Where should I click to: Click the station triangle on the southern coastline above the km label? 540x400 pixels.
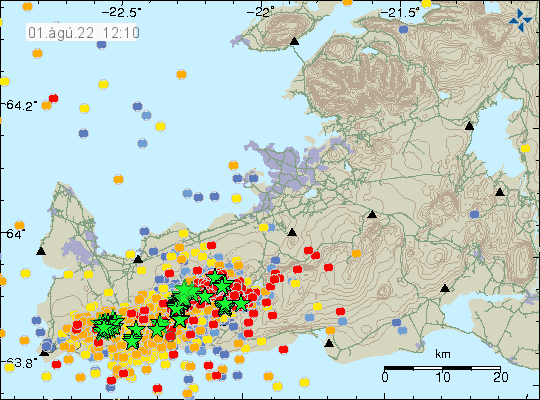click(329, 343)
